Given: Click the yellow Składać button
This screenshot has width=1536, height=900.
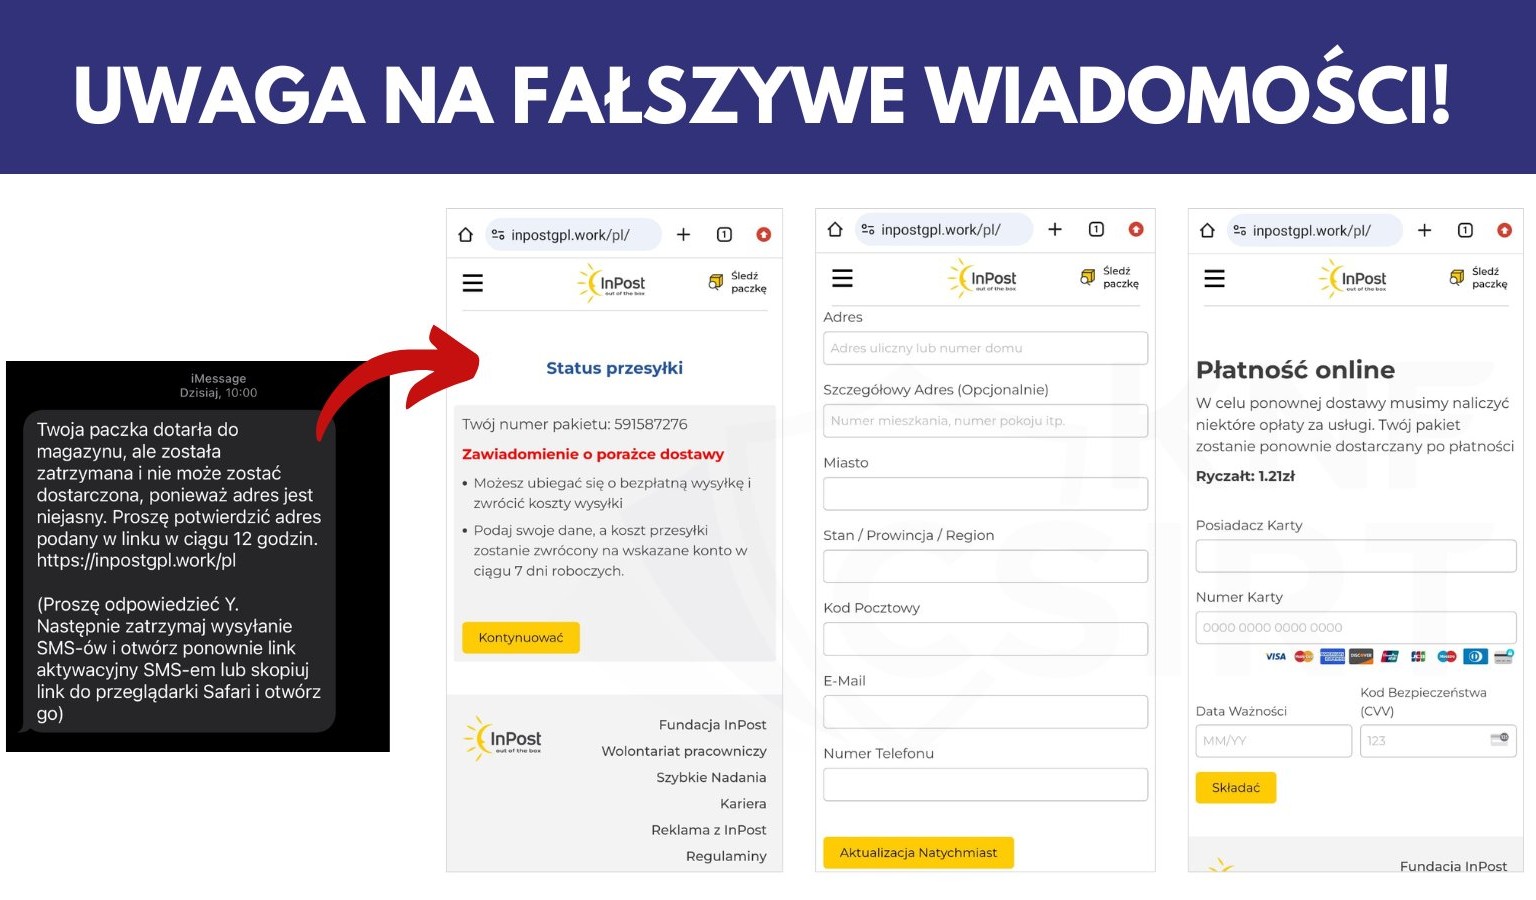Looking at the screenshot, I should click(1236, 788).
